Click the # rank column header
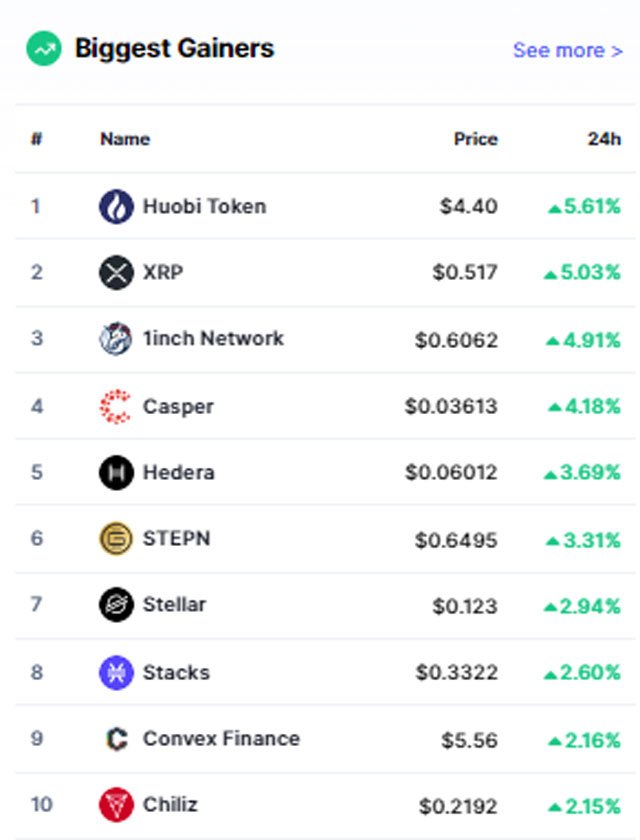The height and width of the screenshot is (840, 640). (36, 139)
